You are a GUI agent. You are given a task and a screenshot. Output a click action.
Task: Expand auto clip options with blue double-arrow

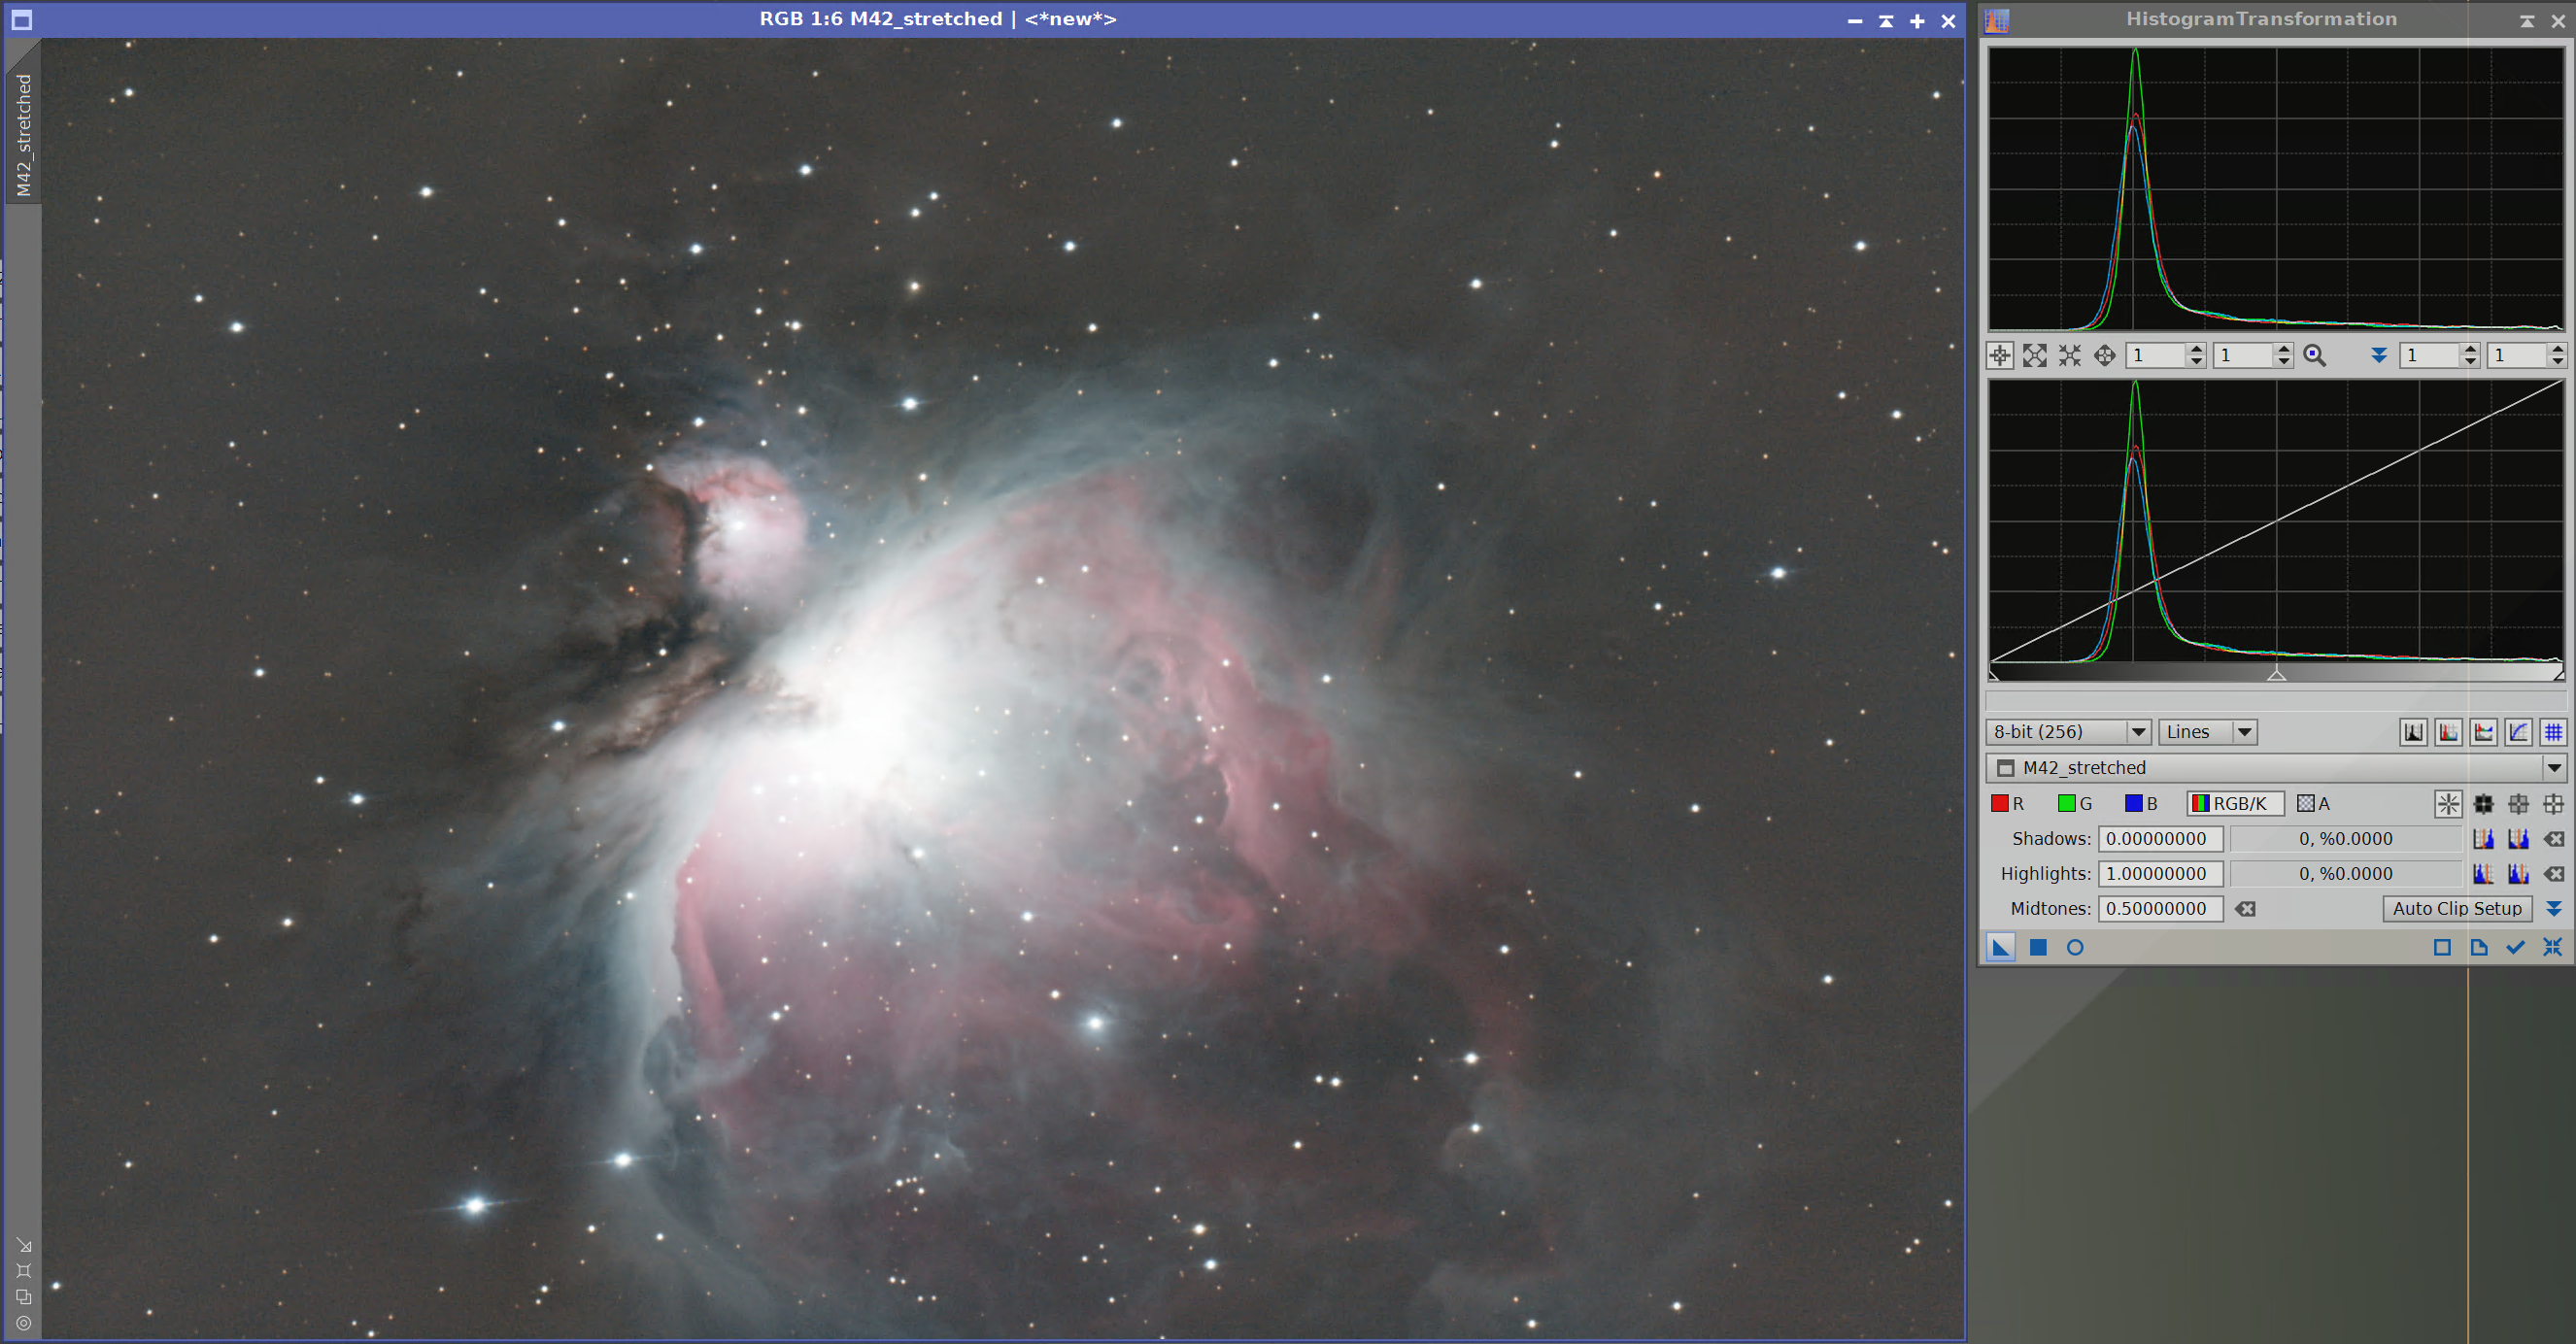tap(2553, 909)
